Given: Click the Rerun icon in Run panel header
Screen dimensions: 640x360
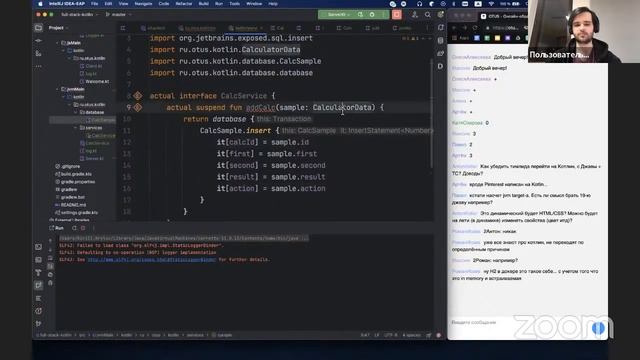Looking at the screenshot, I should pyautogui.click(x=74, y=228).
